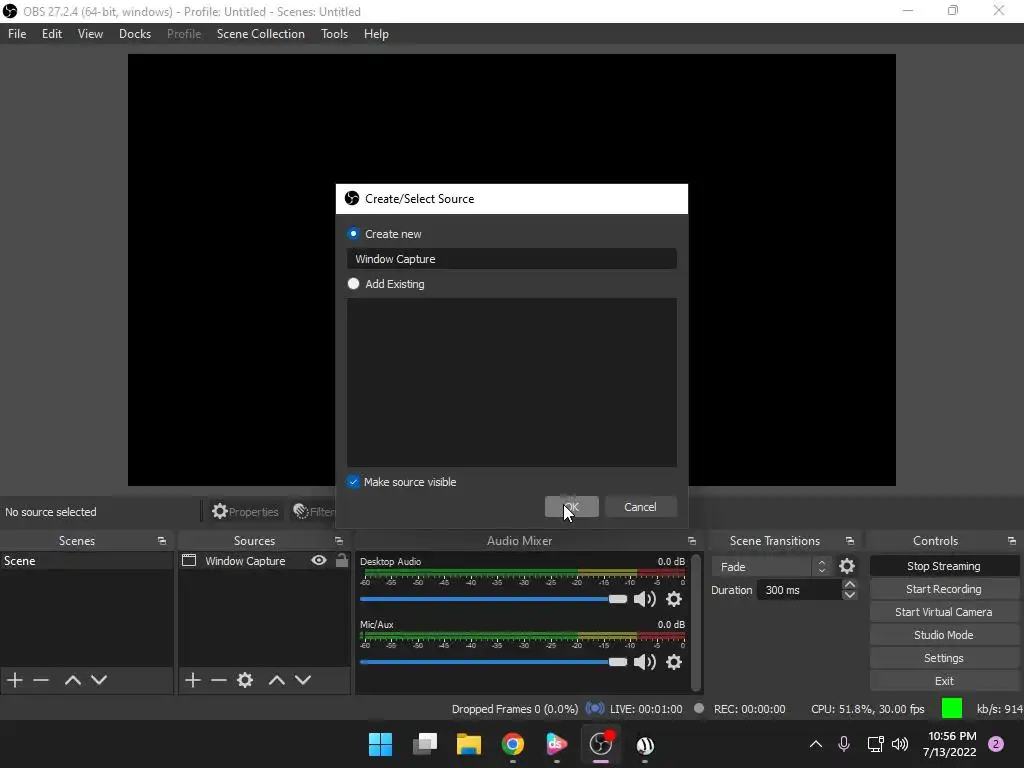
Task: Pop out the Controls dock
Action: [x=1012, y=541]
